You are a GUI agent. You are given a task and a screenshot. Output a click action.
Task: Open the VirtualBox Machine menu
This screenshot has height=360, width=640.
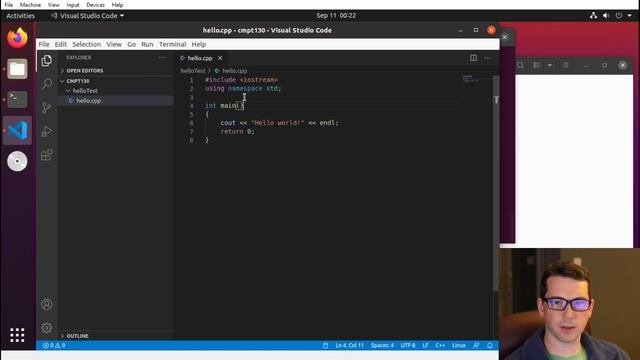click(x=30, y=5)
